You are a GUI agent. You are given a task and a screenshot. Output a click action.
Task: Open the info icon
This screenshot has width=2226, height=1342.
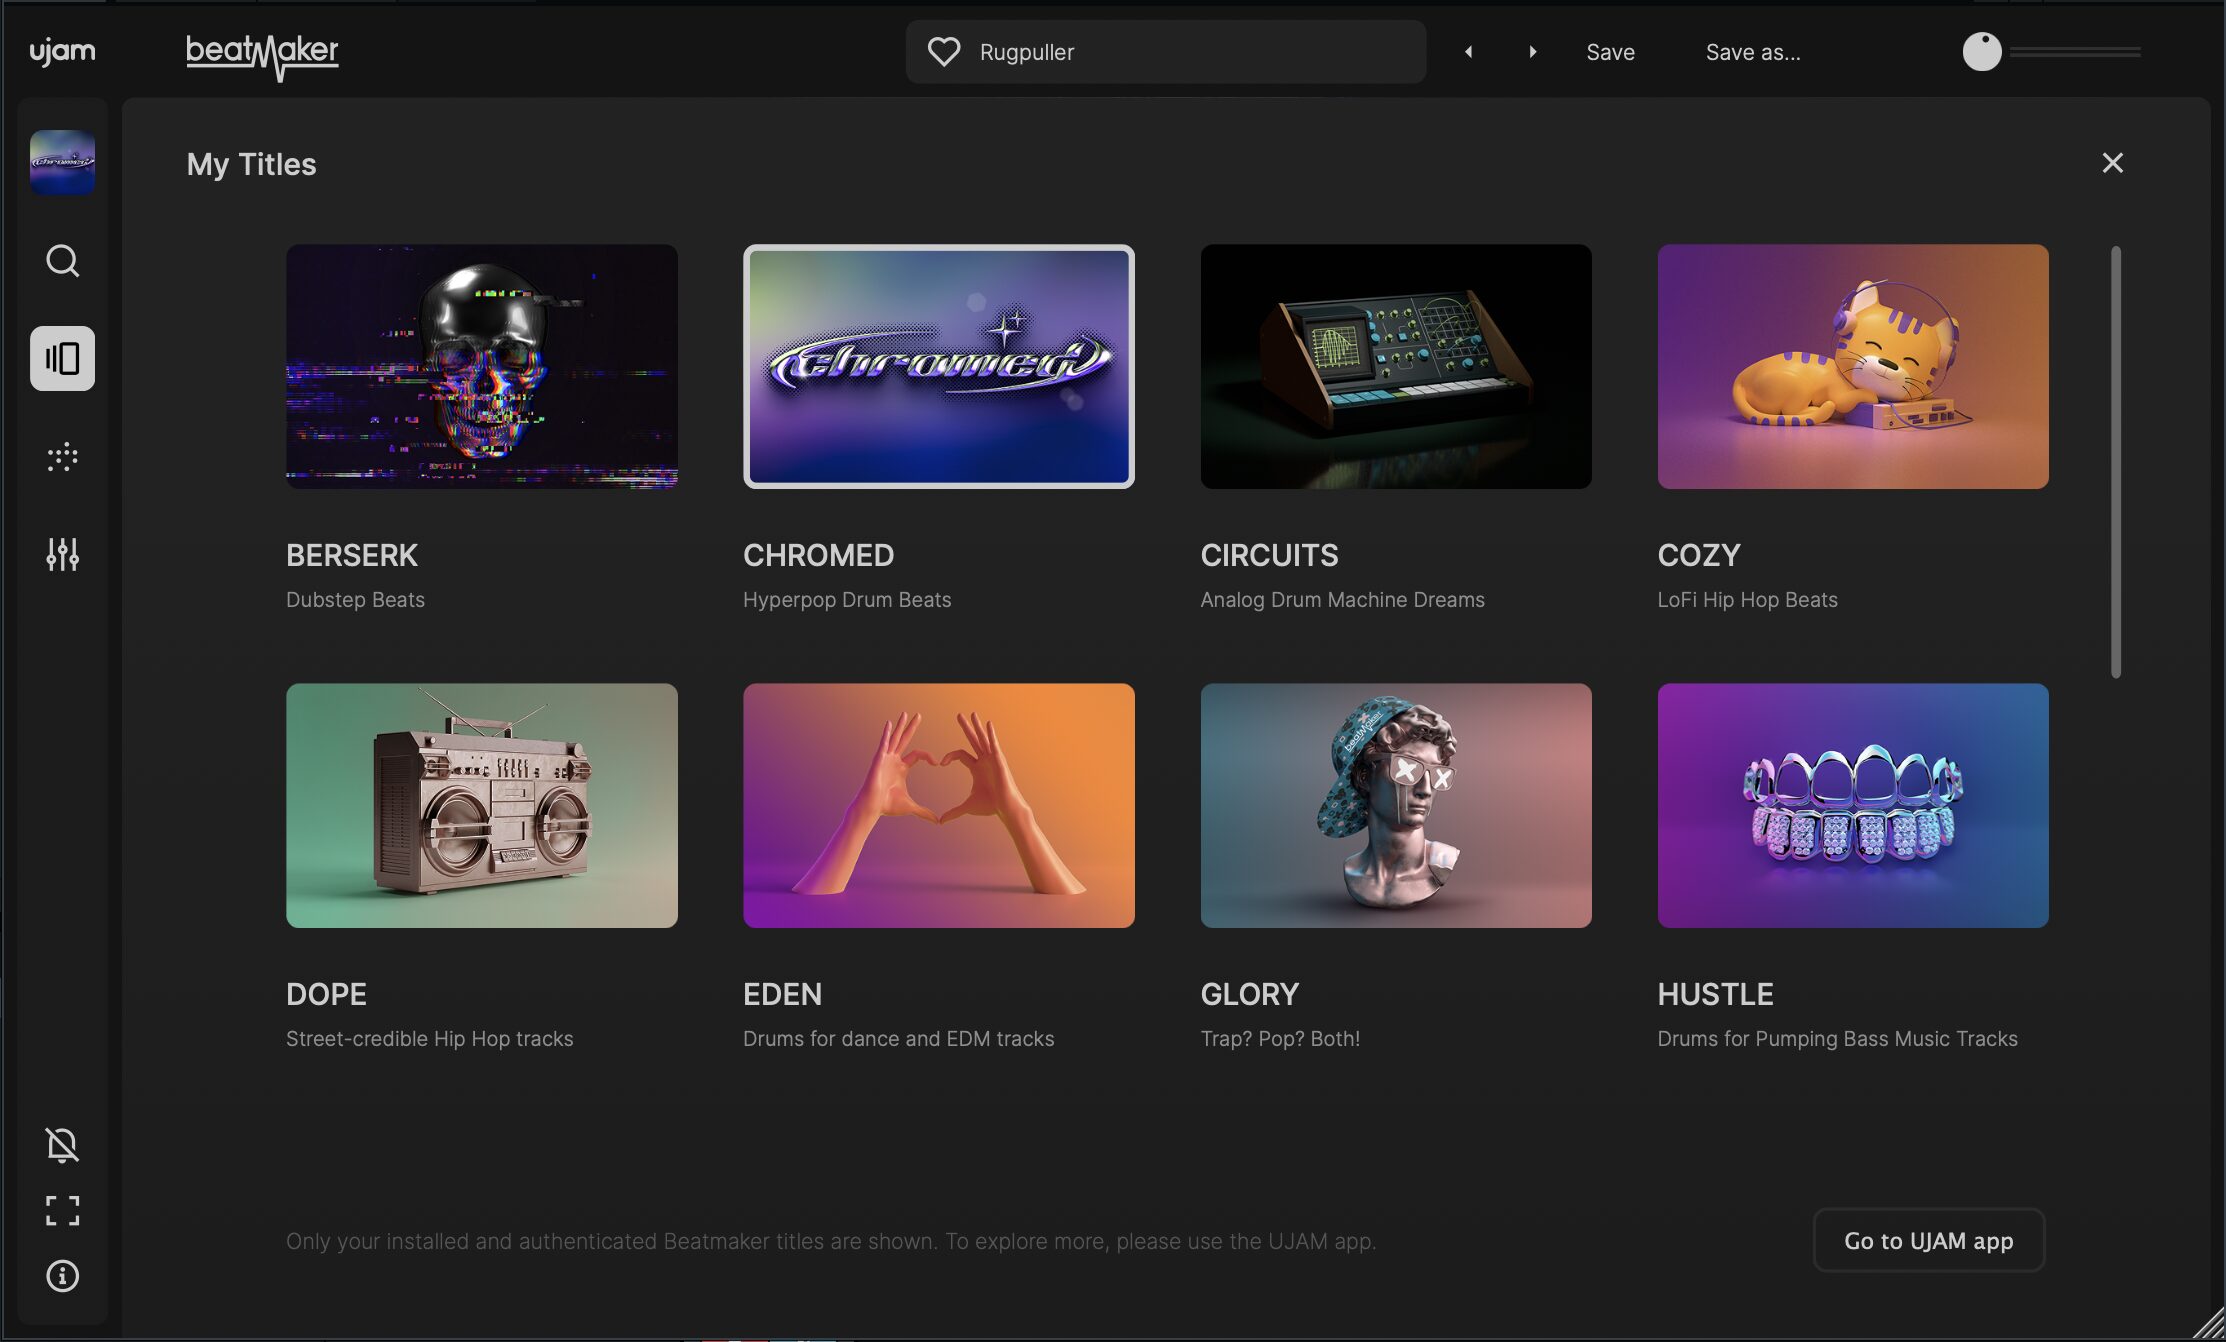click(62, 1276)
